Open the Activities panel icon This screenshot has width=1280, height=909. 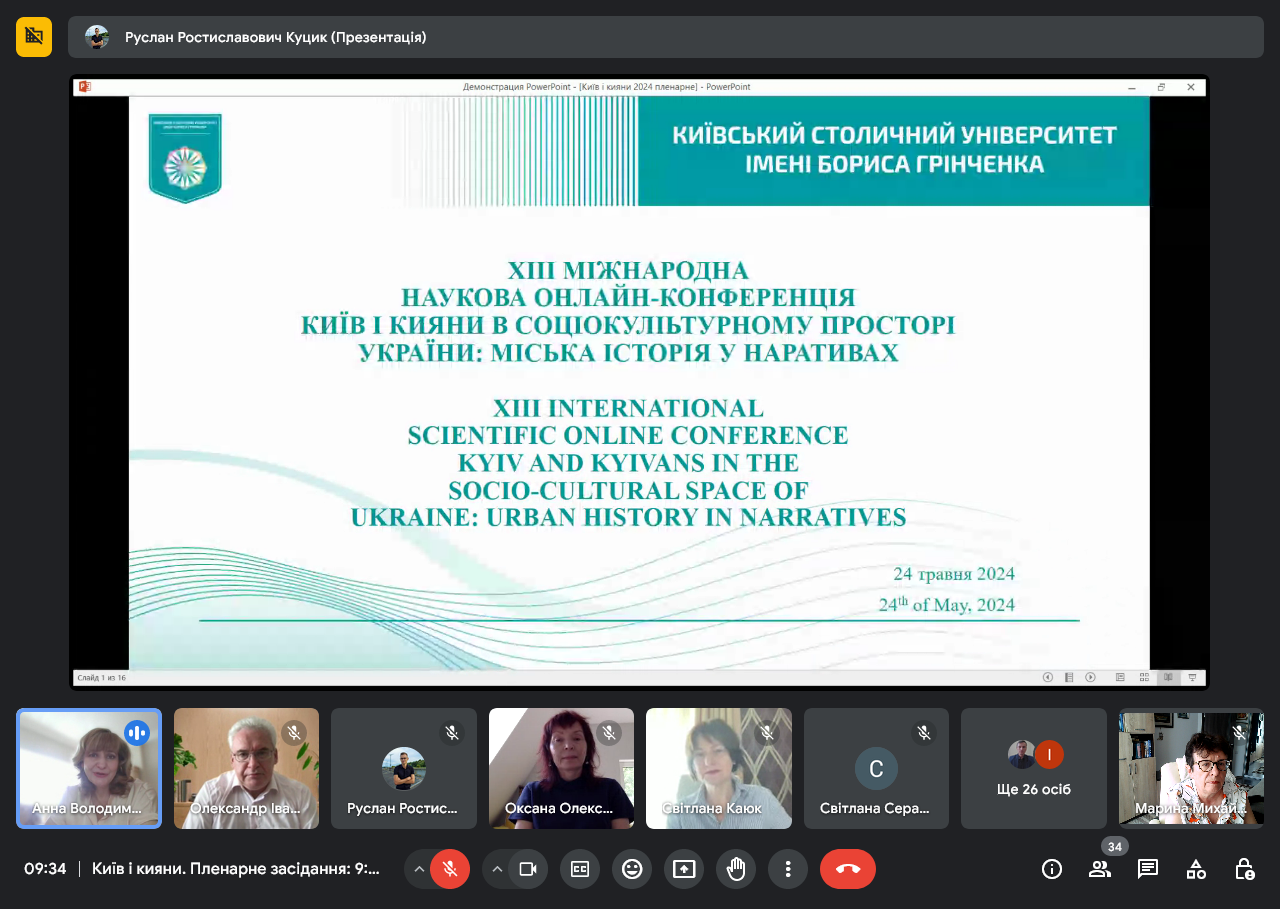[x=1195, y=869]
